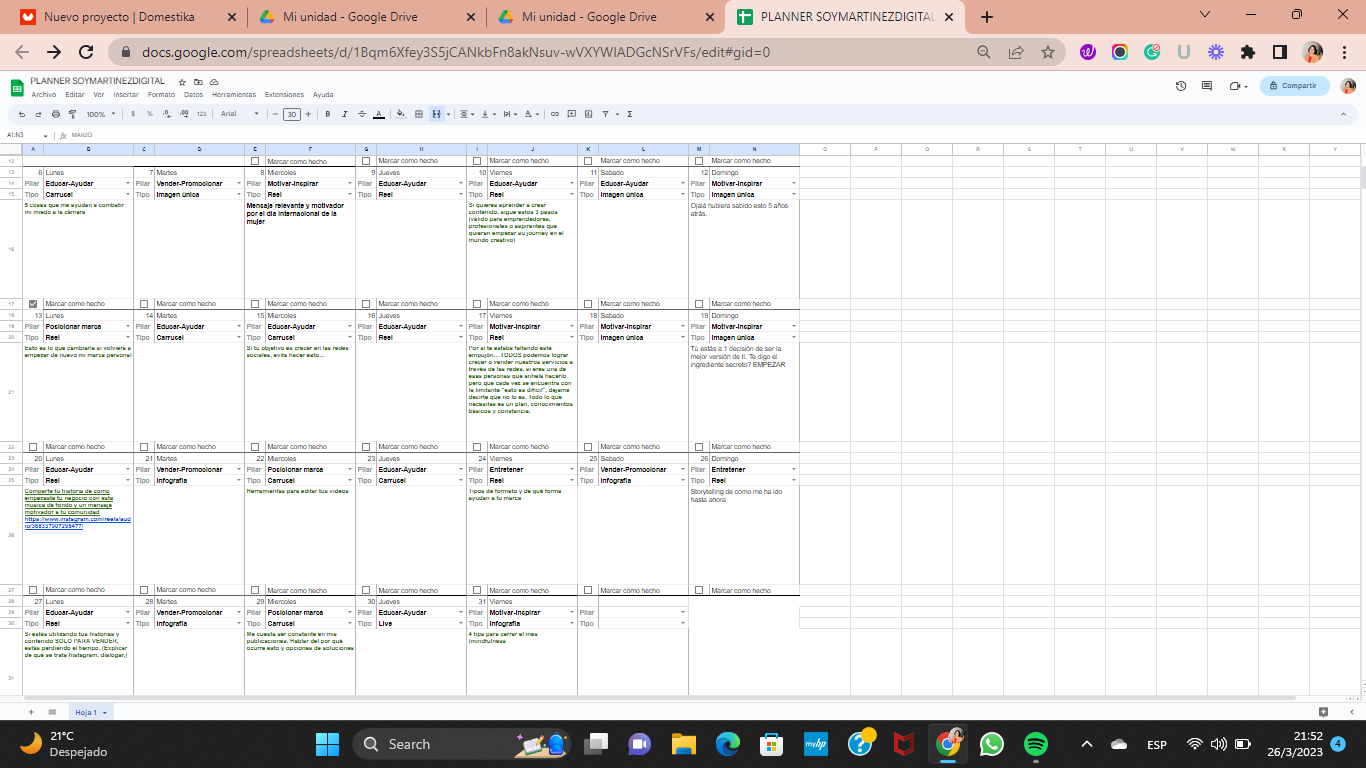This screenshot has height=768, width=1366.
Task: Redo action using the toolbar arrow
Action: tap(38, 114)
